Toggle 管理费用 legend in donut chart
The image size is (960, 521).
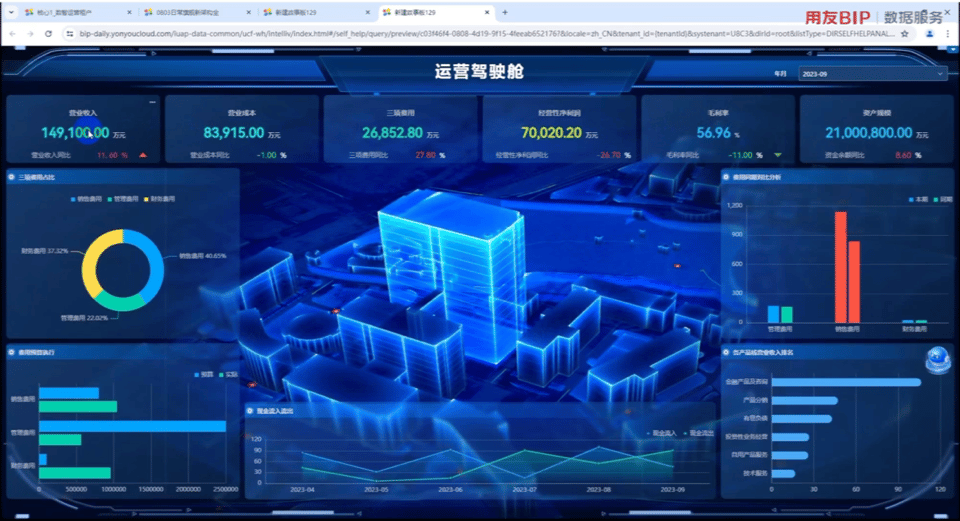(x=122, y=199)
